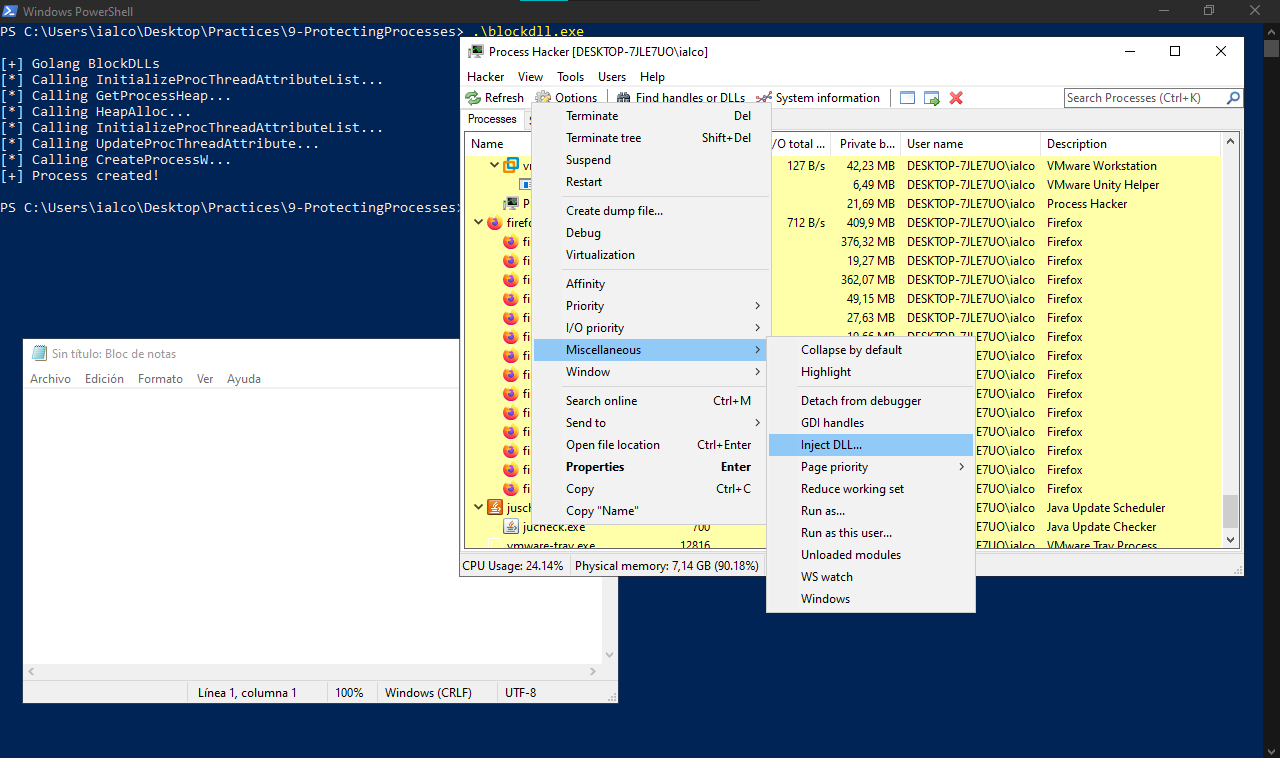Click Firefox icon in the 19,27 MB row

511,261
